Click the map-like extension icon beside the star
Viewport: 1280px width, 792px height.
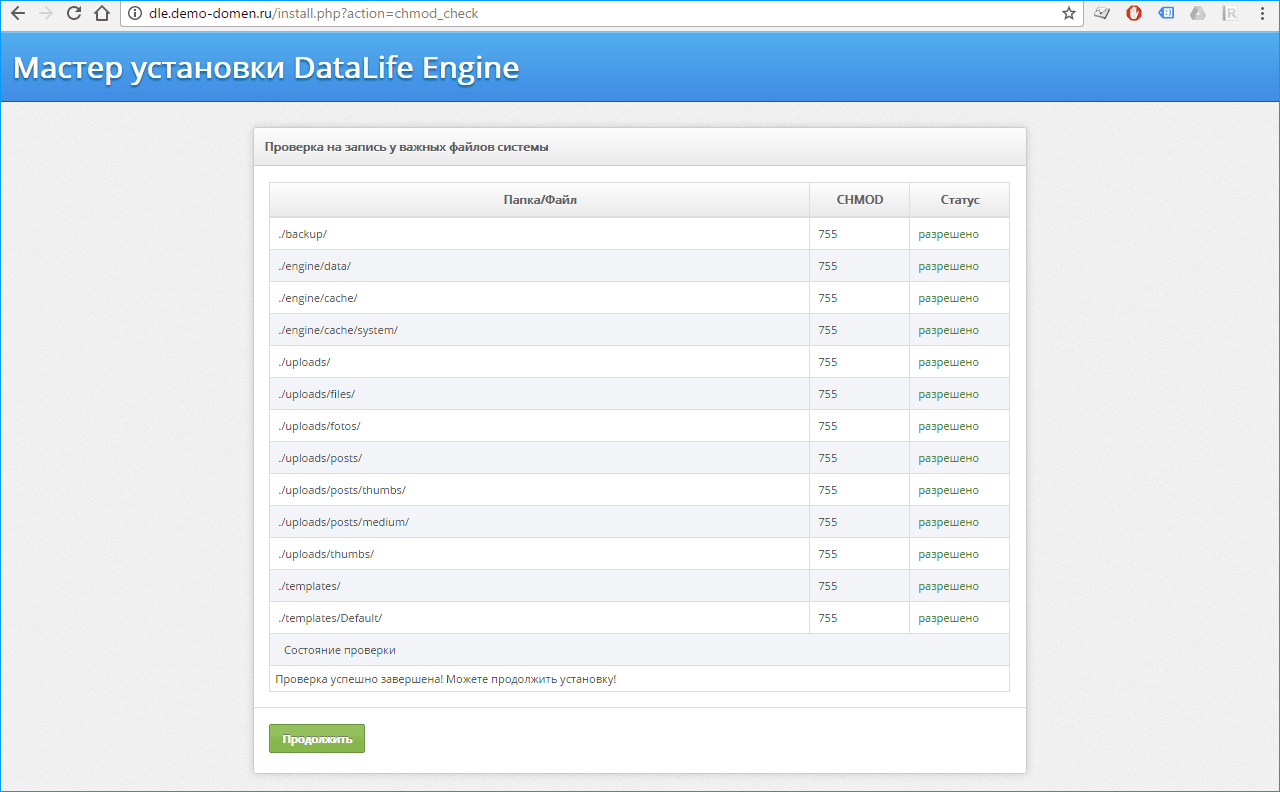pos(1102,14)
